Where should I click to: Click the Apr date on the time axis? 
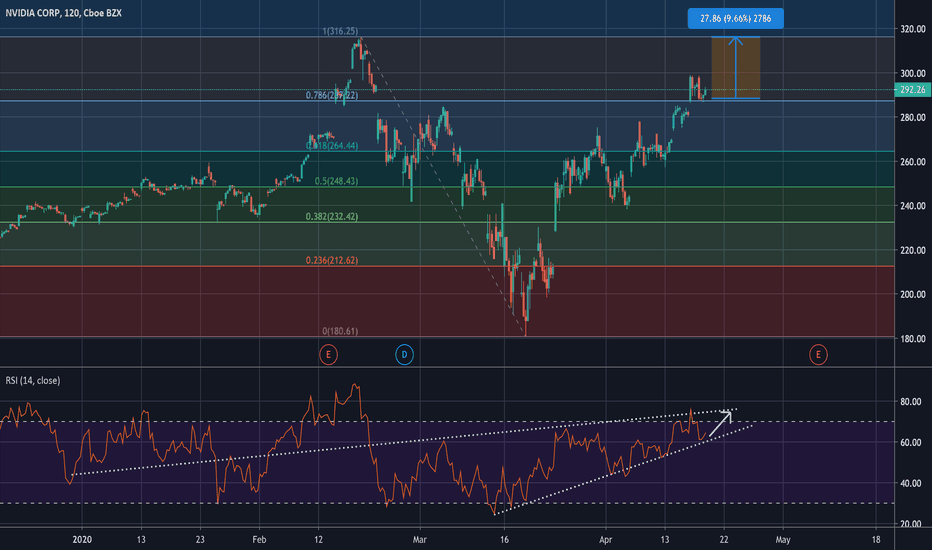coord(606,539)
